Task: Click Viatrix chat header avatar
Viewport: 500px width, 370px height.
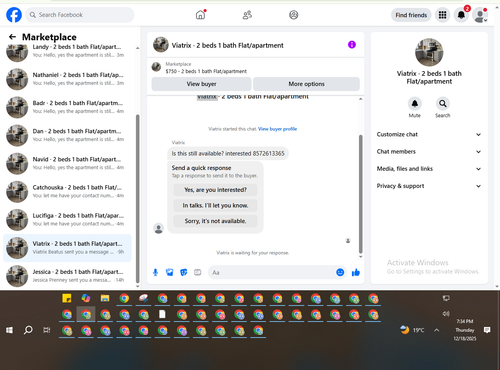Action: pos(161,45)
